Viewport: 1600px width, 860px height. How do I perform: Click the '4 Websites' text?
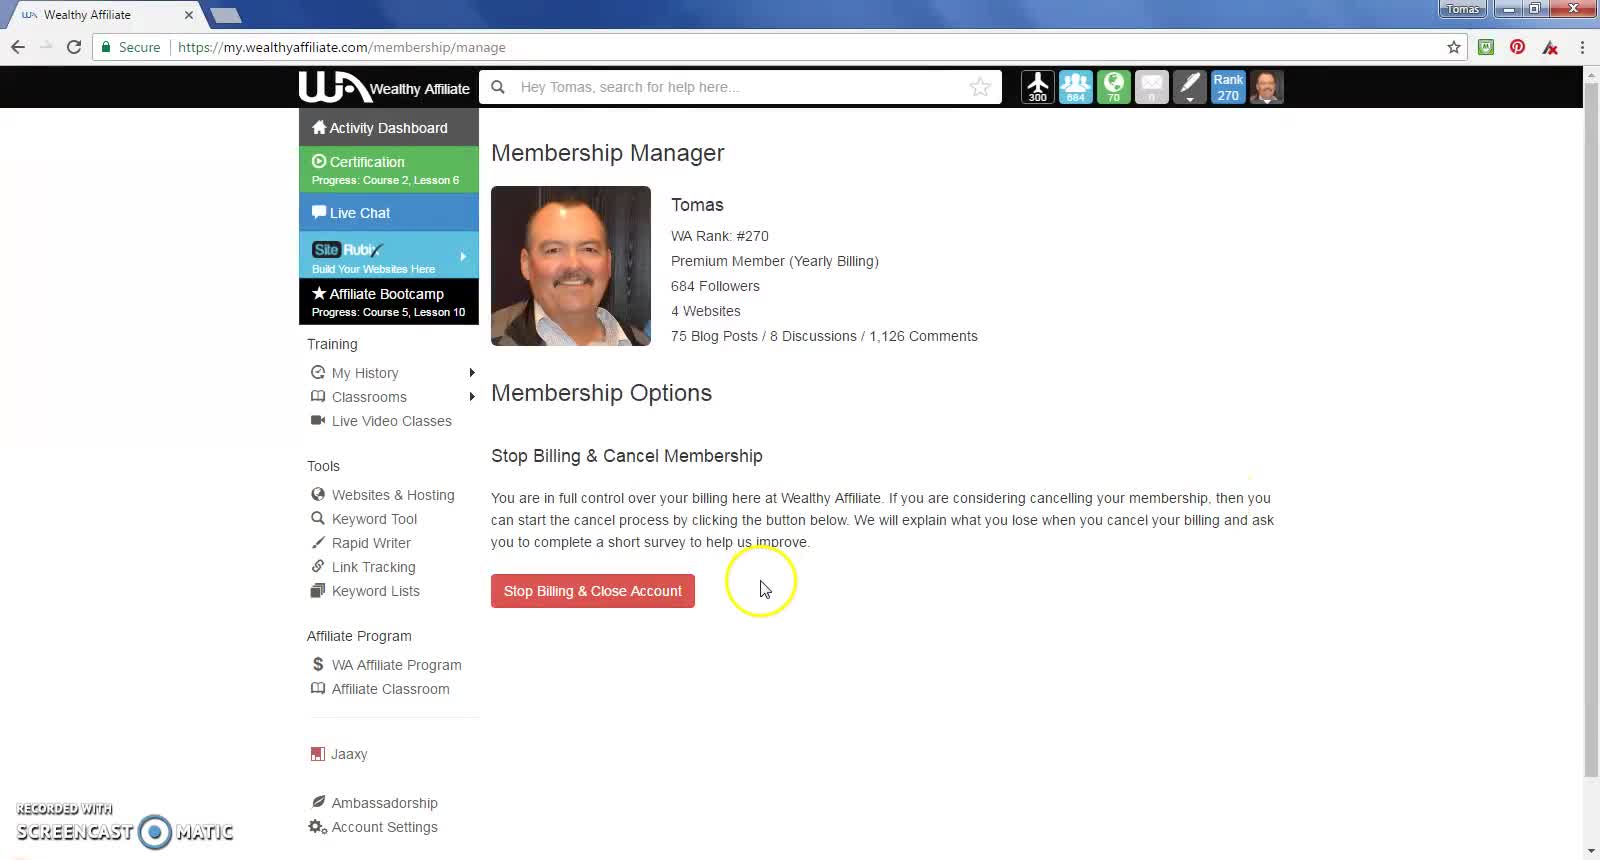[706, 311]
